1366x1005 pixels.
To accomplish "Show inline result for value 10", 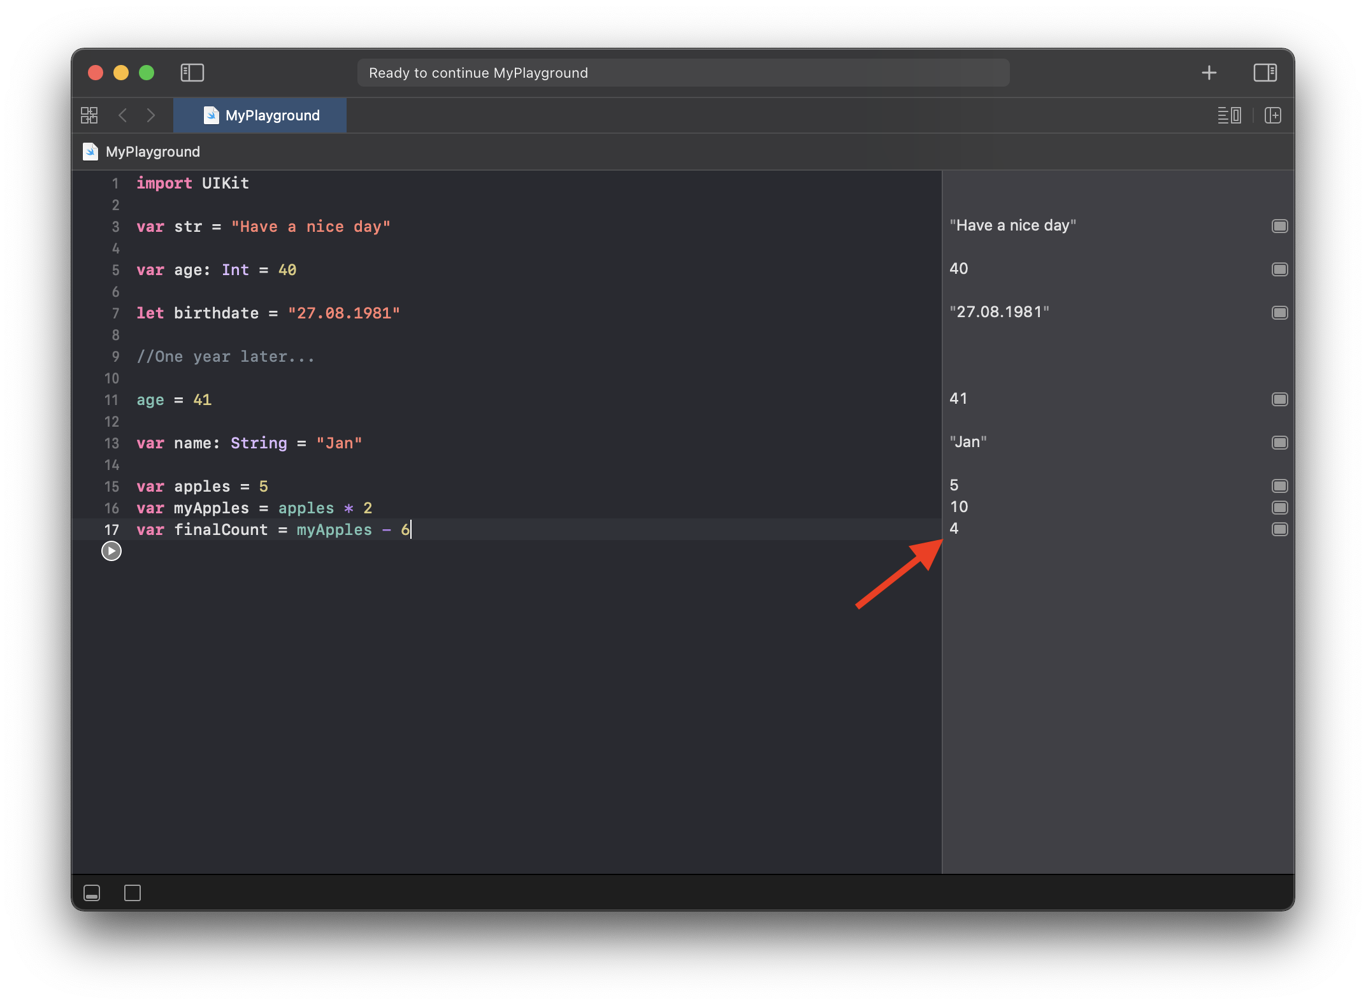I will [x=1279, y=507].
